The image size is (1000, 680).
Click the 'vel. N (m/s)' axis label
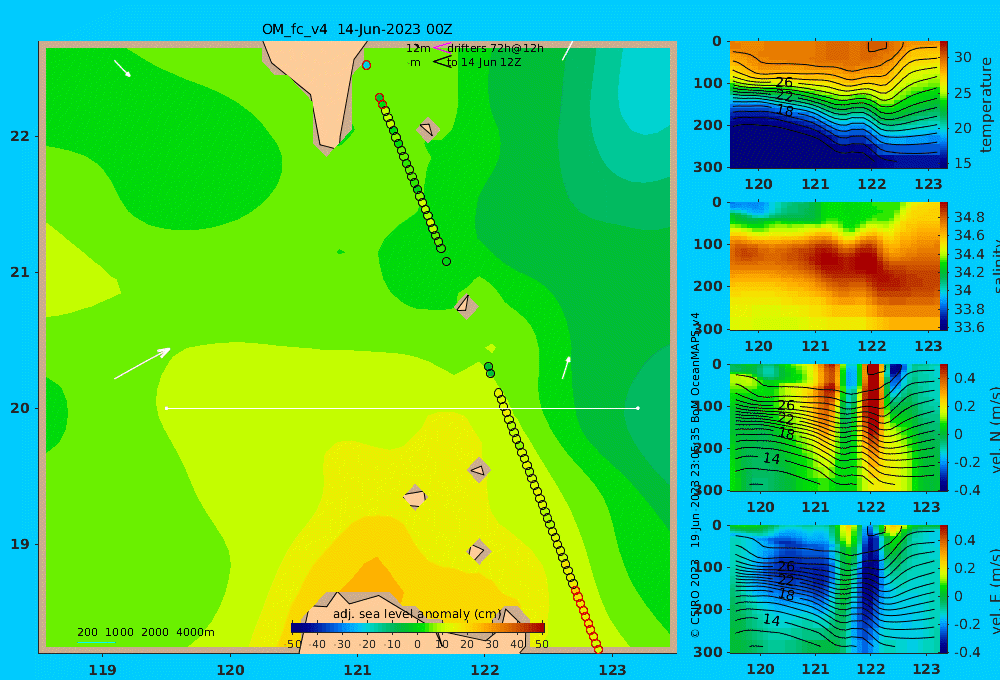click(994, 429)
